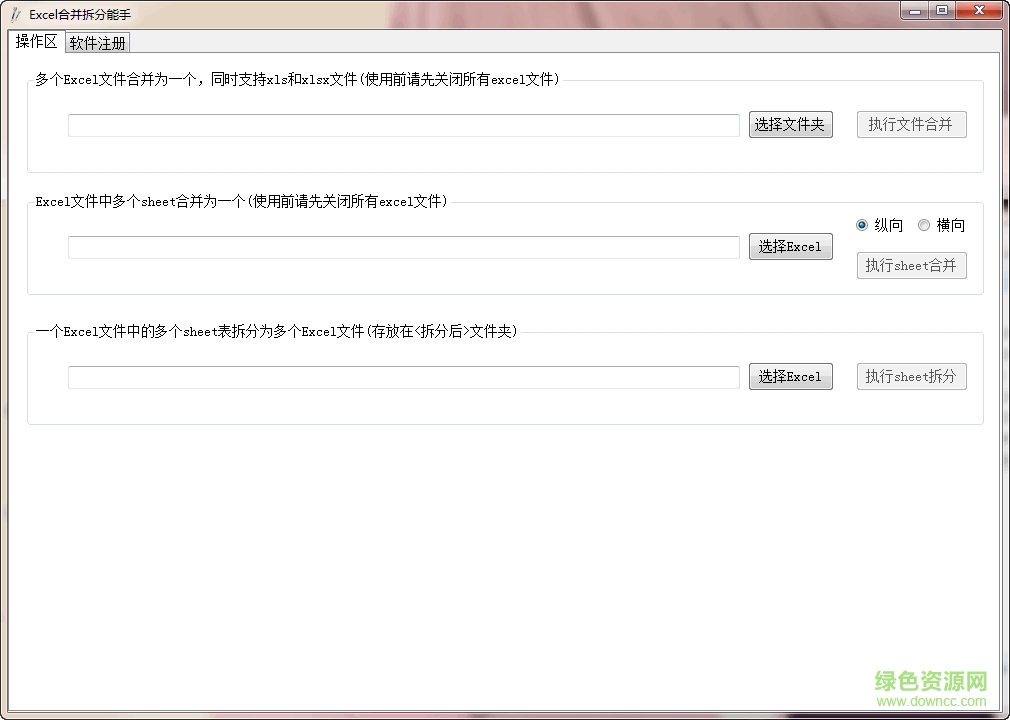This screenshot has height=720, width=1010.
Task: Click the 选择文件夹 button
Action: tap(790, 125)
